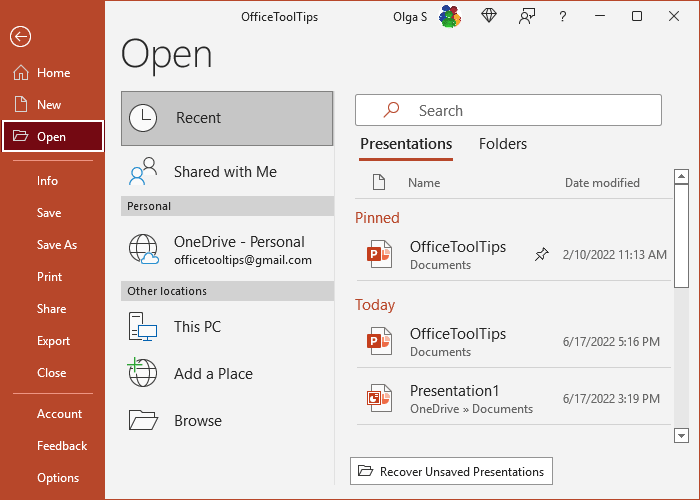Viewport: 700px width, 500px height.
Task: Click the This PC computer icon
Action: (143, 327)
